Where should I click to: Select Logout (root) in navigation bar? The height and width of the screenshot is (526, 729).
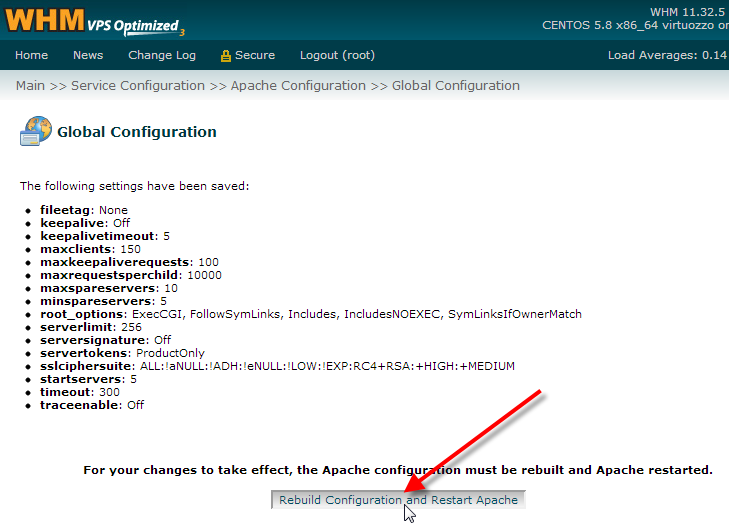337,55
